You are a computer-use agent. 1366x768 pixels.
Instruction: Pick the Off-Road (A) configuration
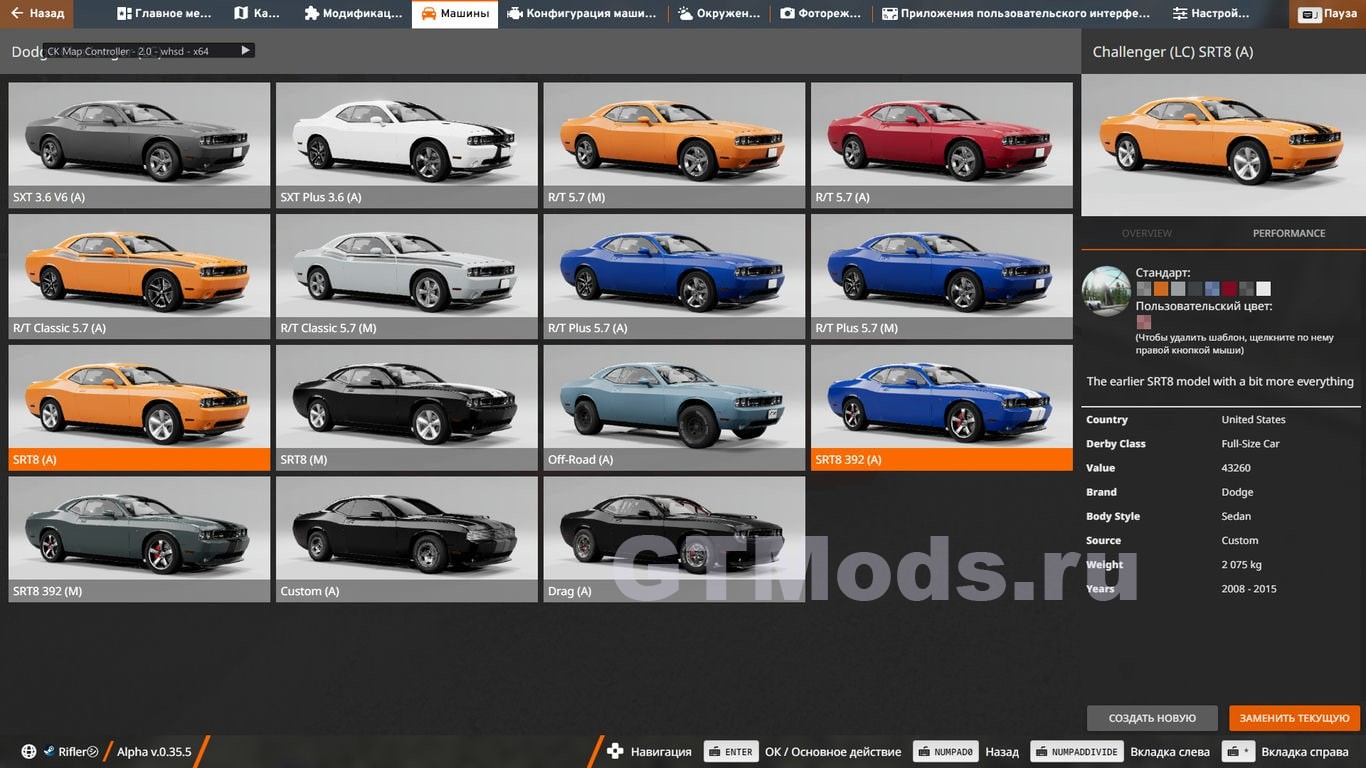click(674, 408)
